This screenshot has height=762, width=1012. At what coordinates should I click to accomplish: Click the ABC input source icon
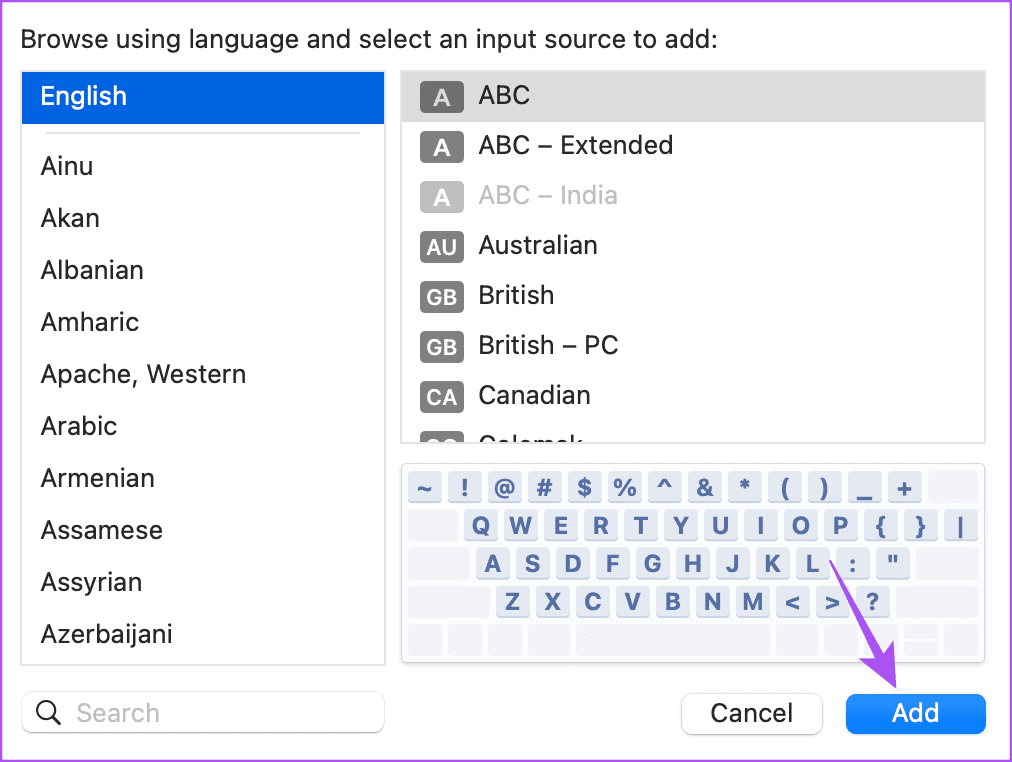point(441,97)
